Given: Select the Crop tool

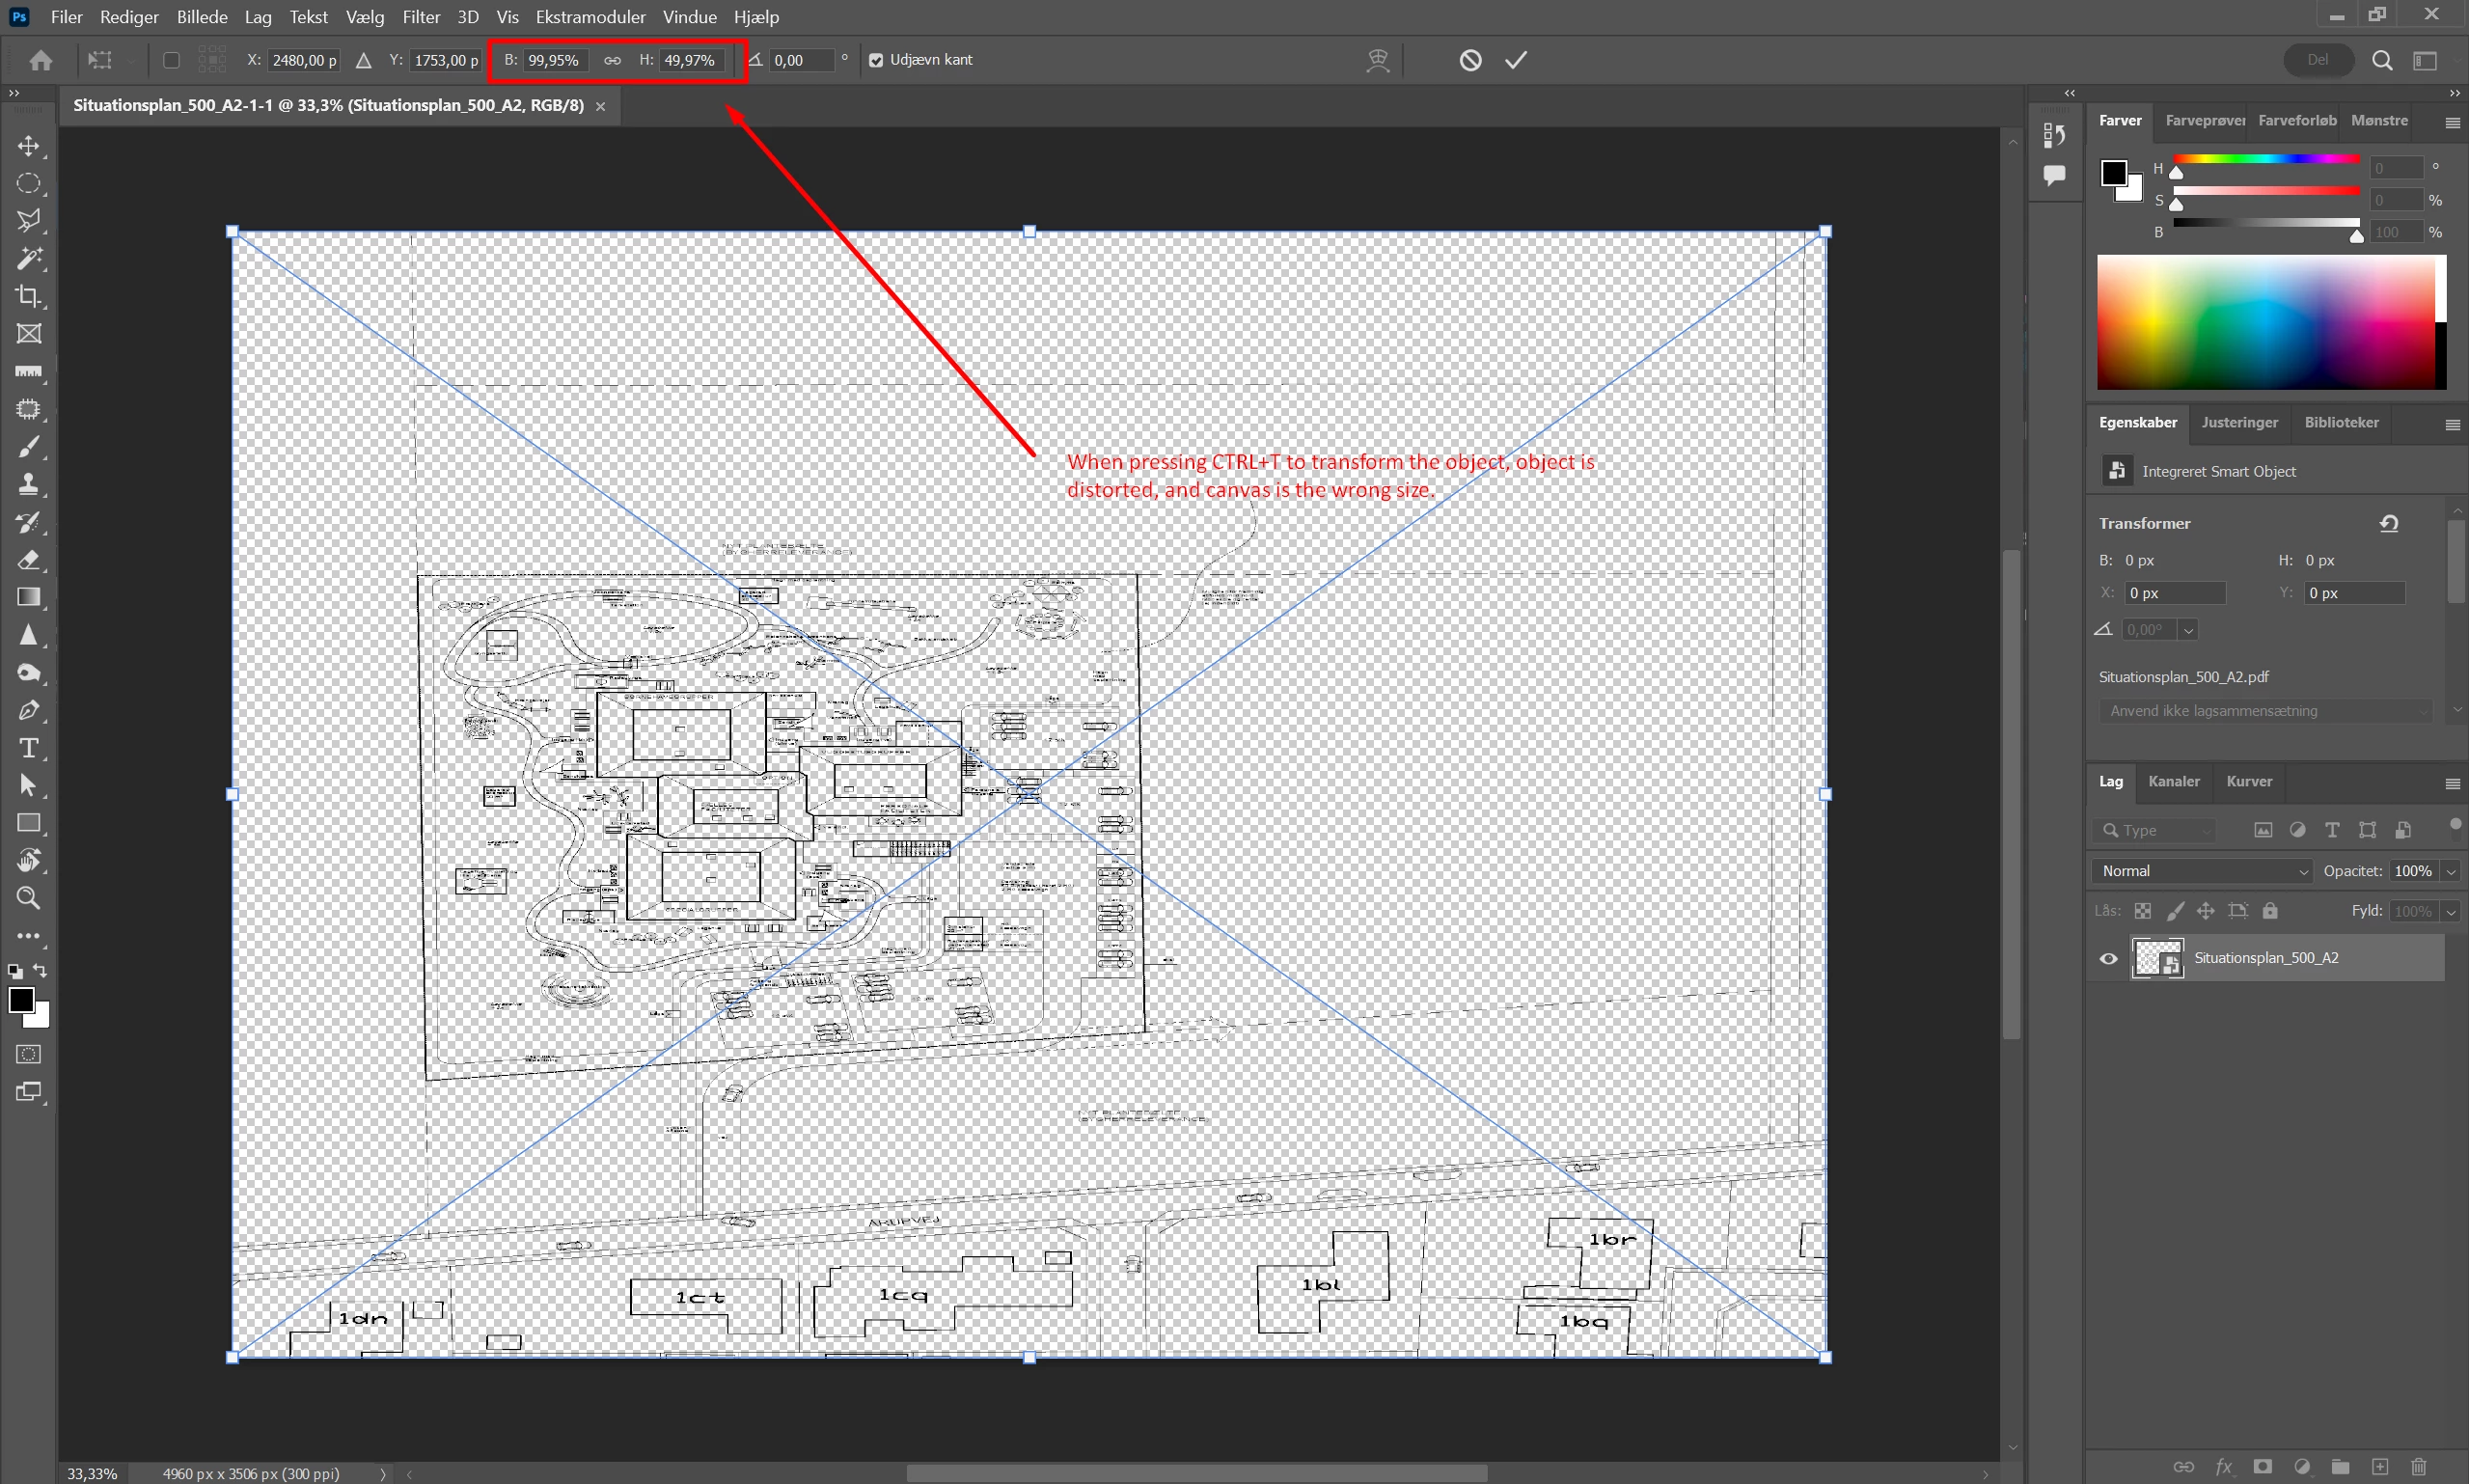Looking at the screenshot, I should click(29, 296).
